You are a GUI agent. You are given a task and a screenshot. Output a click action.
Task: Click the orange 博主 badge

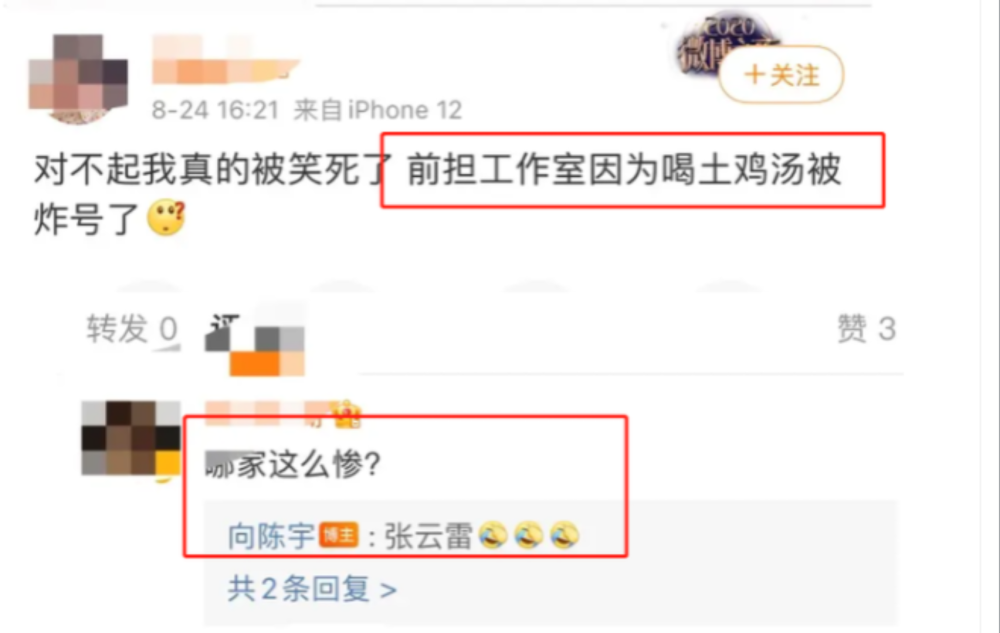click(x=339, y=535)
